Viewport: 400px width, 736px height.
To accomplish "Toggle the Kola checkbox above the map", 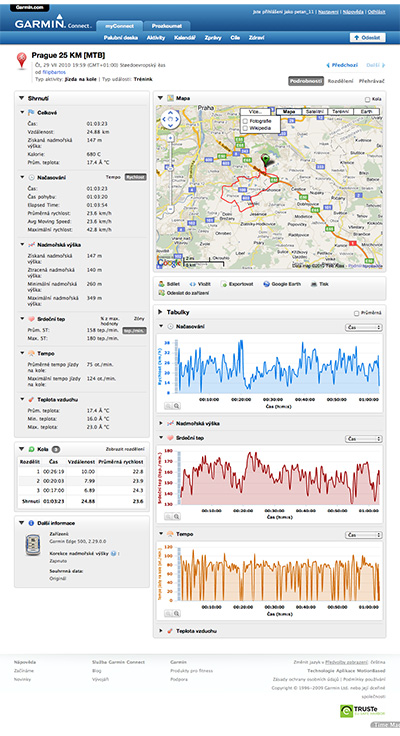I will tap(367, 100).
